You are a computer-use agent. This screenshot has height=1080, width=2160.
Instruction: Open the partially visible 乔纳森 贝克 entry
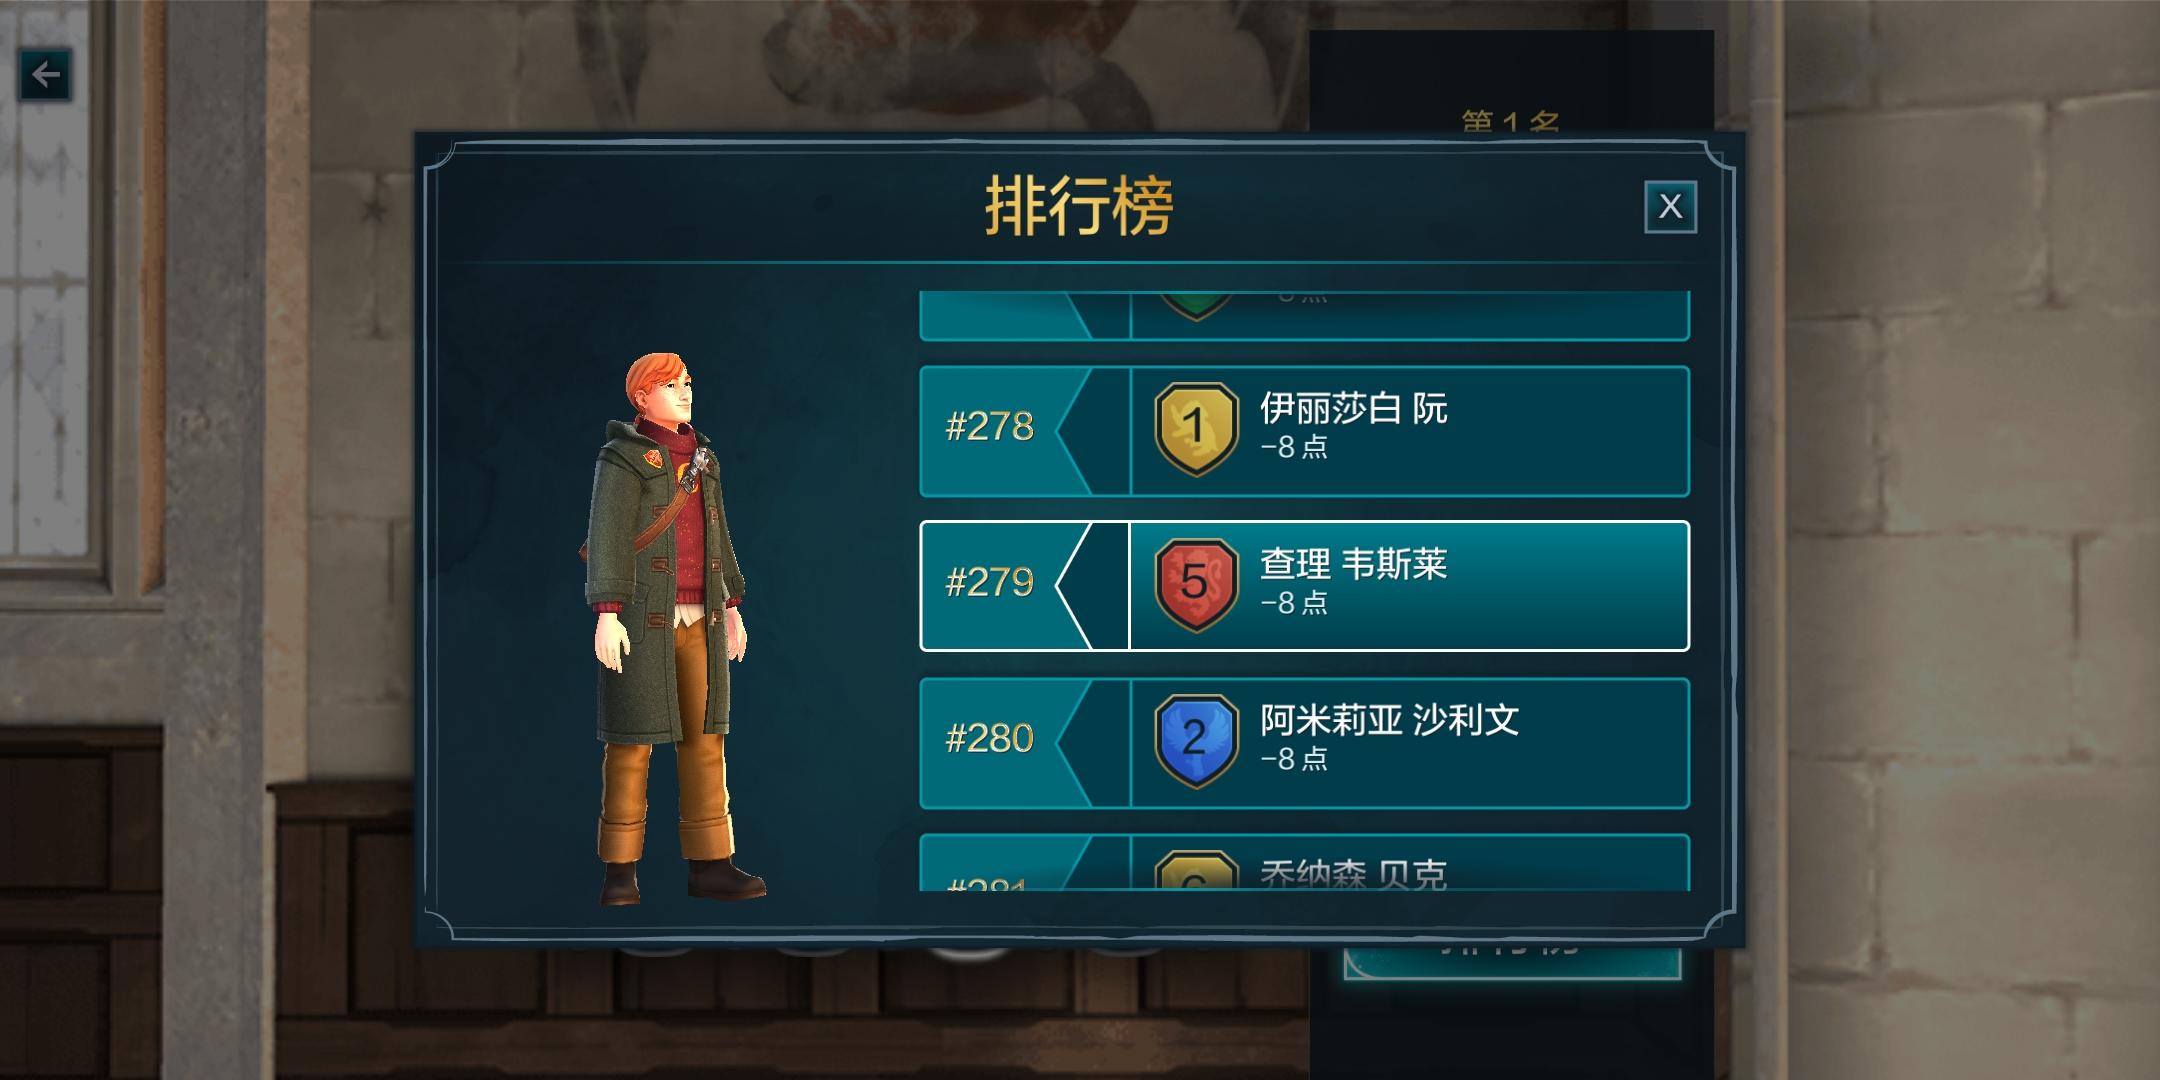[x=1304, y=862]
